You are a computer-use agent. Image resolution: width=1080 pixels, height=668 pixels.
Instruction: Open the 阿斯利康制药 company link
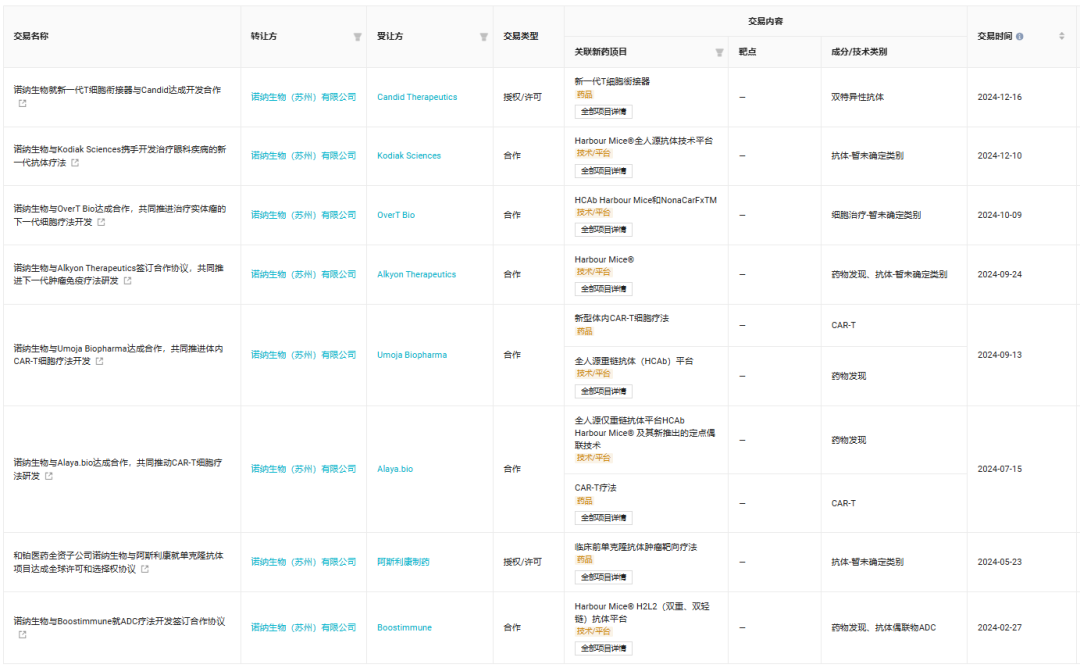tap(403, 562)
